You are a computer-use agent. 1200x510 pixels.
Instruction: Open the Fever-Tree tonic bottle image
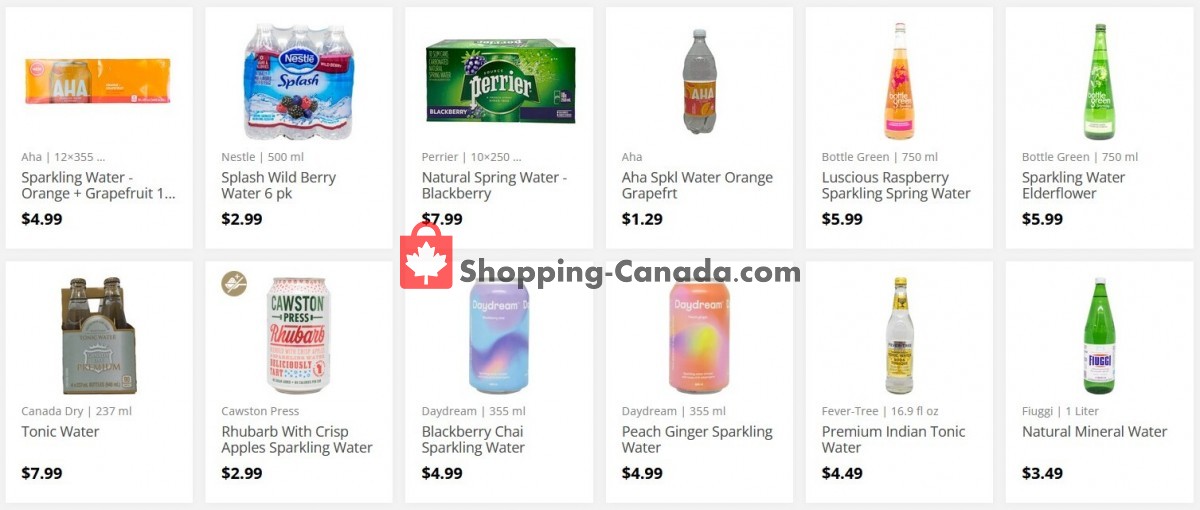click(899, 336)
